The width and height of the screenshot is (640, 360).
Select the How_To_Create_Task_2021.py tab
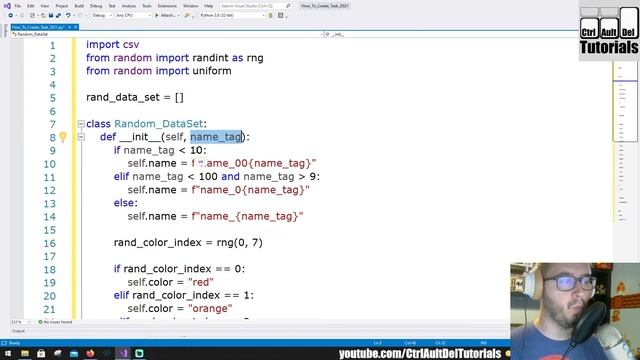[x=38, y=27]
